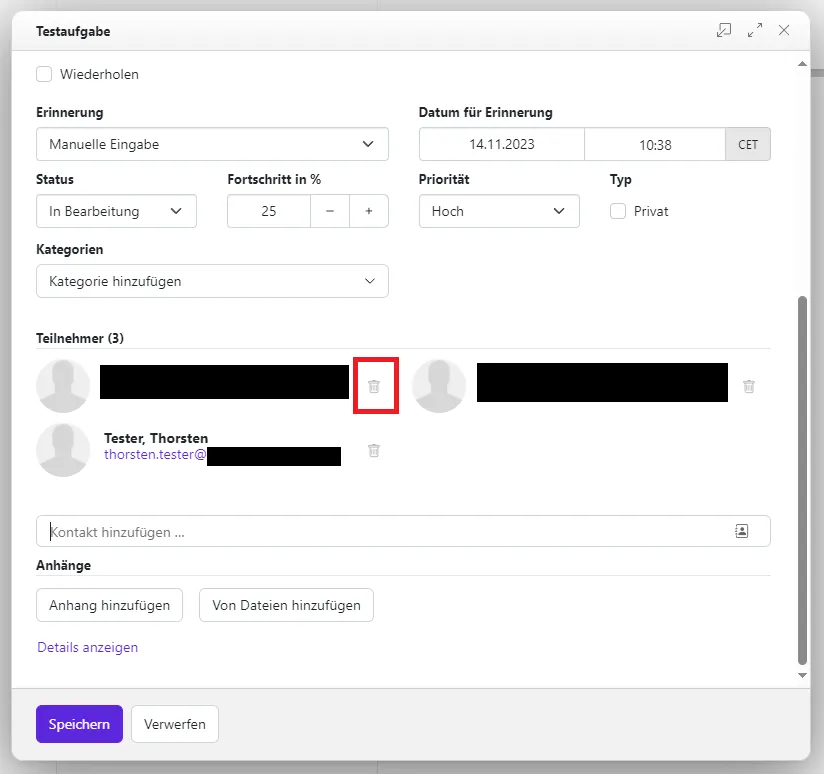Click the reminder date field 14.11.2023

pyautogui.click(x=501, y=144)
